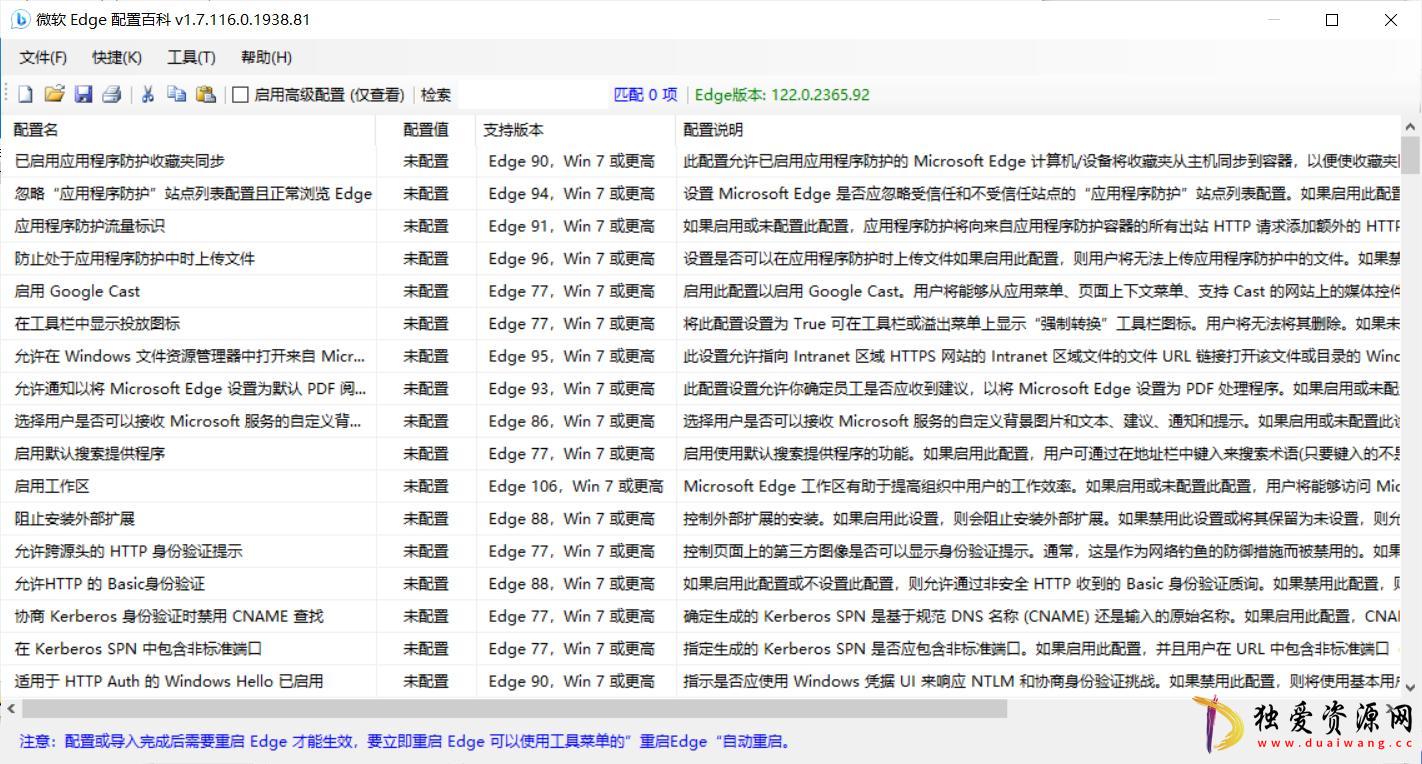Select row 适用于 HTTP Auth 的 Windows Hello 已启用

coord(702,681)
